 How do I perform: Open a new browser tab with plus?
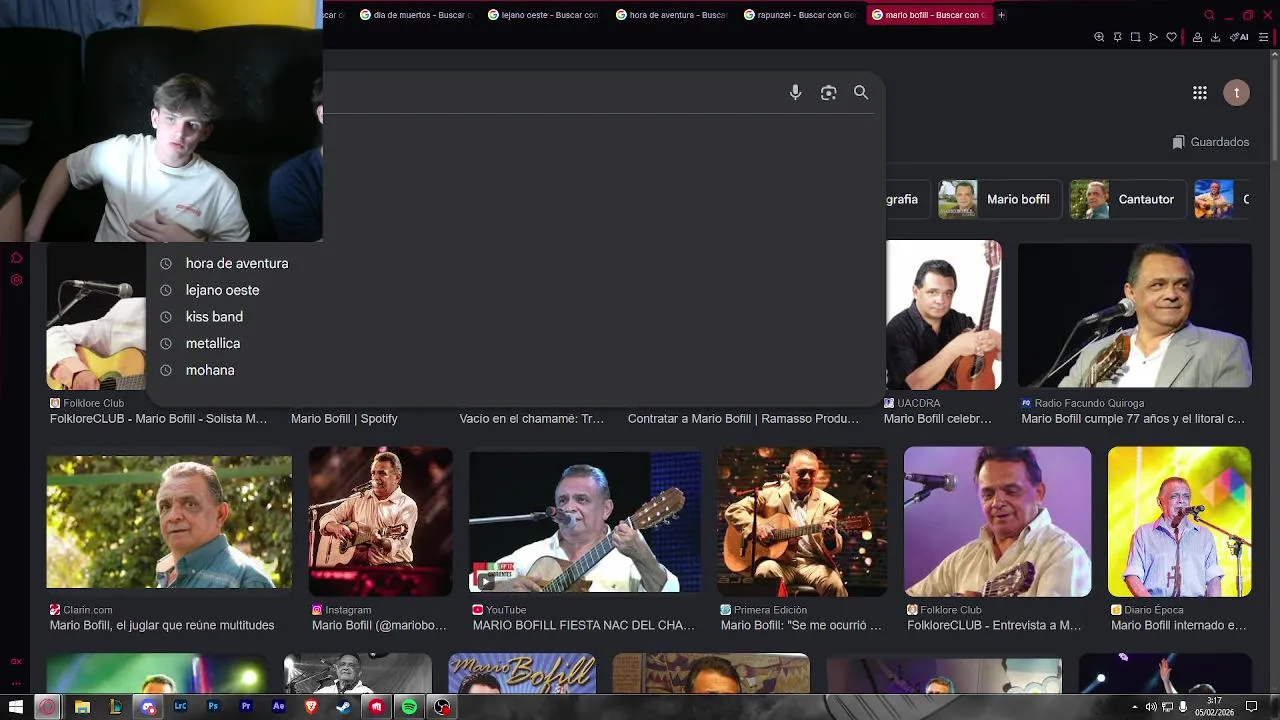pos(1001,15)
